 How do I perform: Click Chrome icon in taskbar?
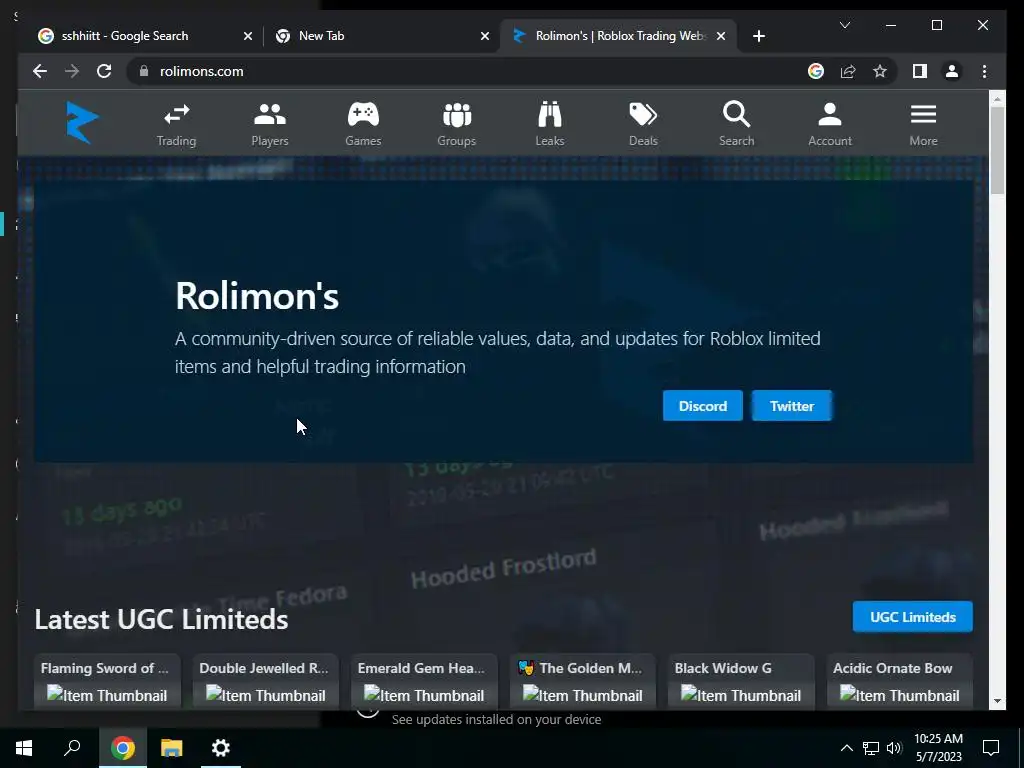tap(122, 748)
